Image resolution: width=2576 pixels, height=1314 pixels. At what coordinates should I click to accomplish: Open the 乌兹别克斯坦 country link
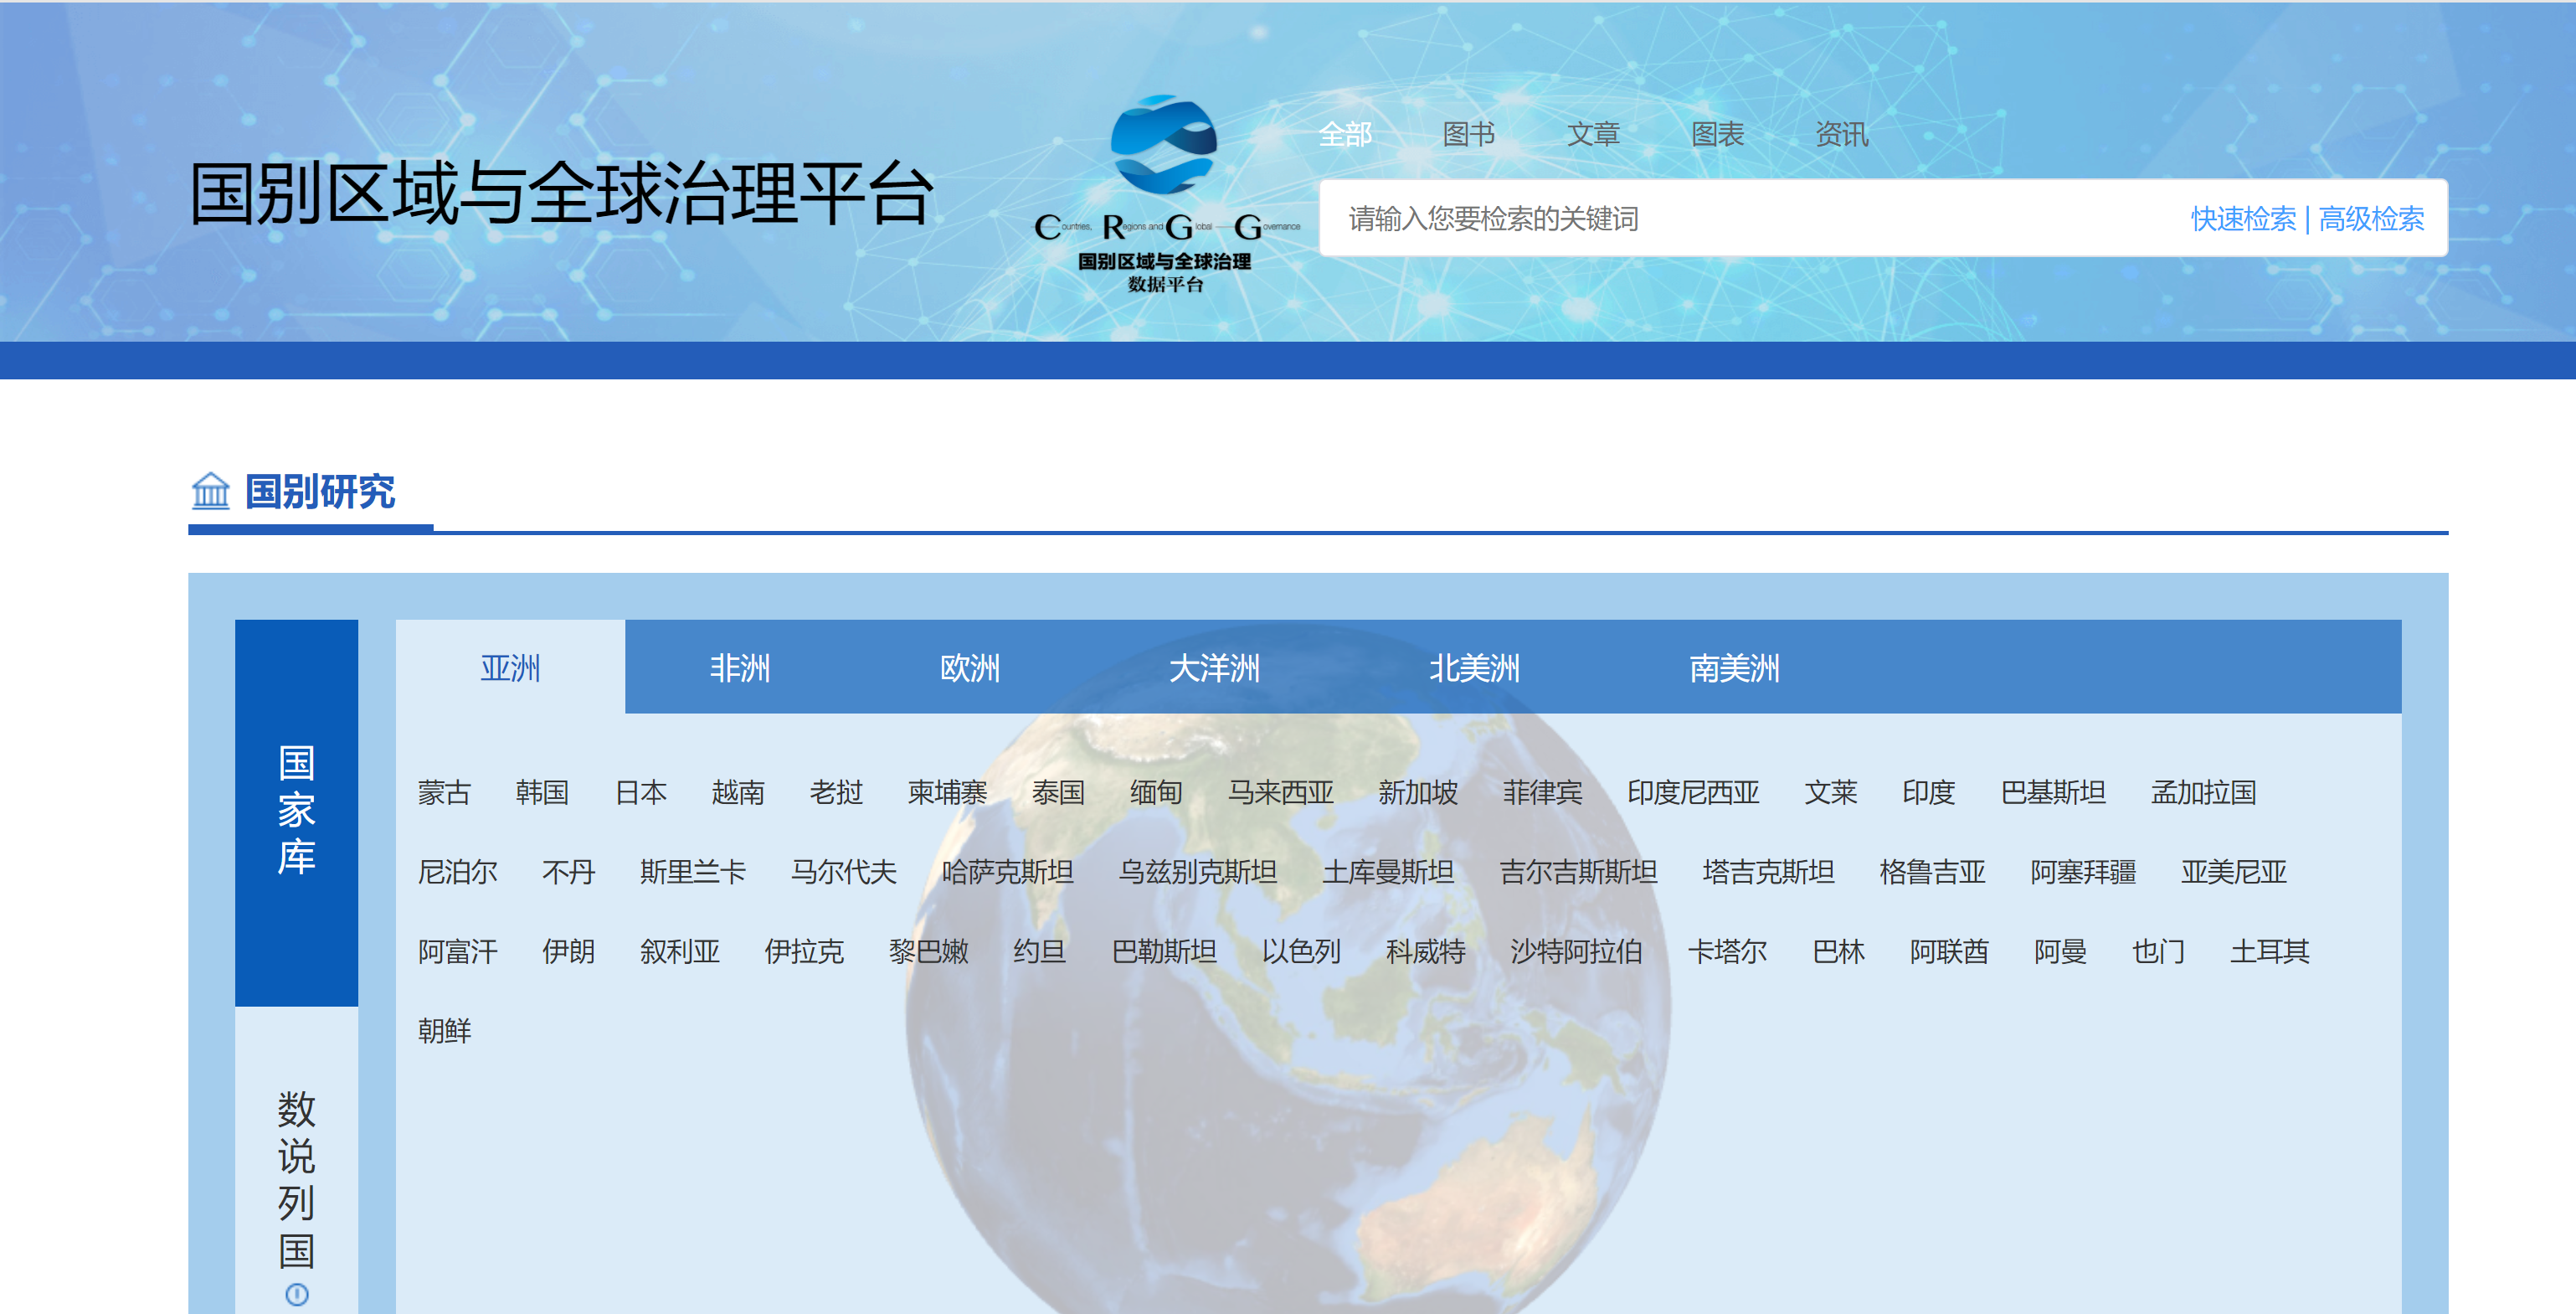pos(1197,872)
